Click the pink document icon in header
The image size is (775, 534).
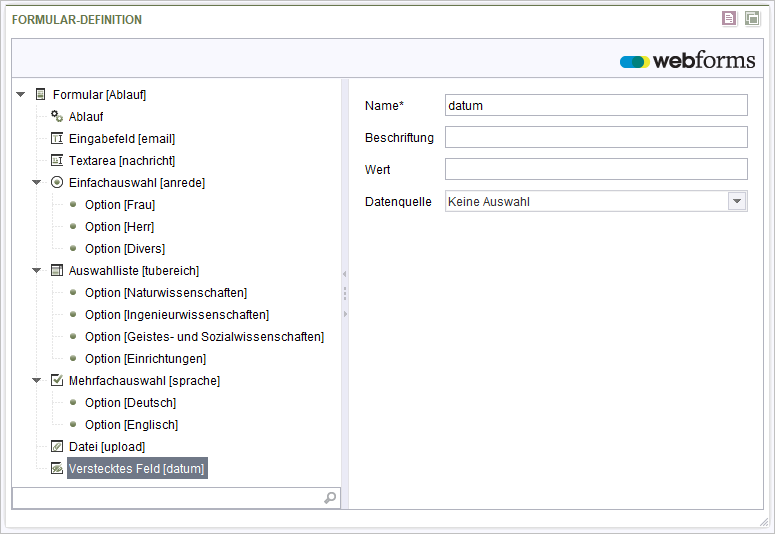tap(729, 19)
